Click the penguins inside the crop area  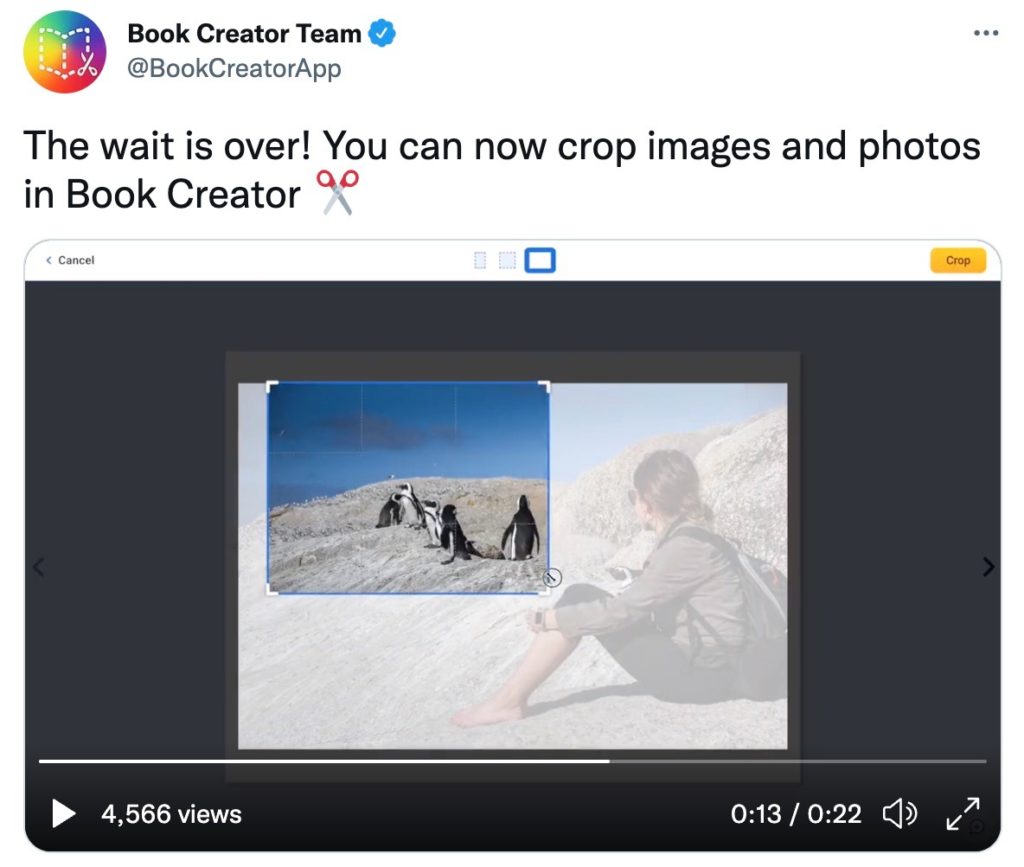point(458,522)
